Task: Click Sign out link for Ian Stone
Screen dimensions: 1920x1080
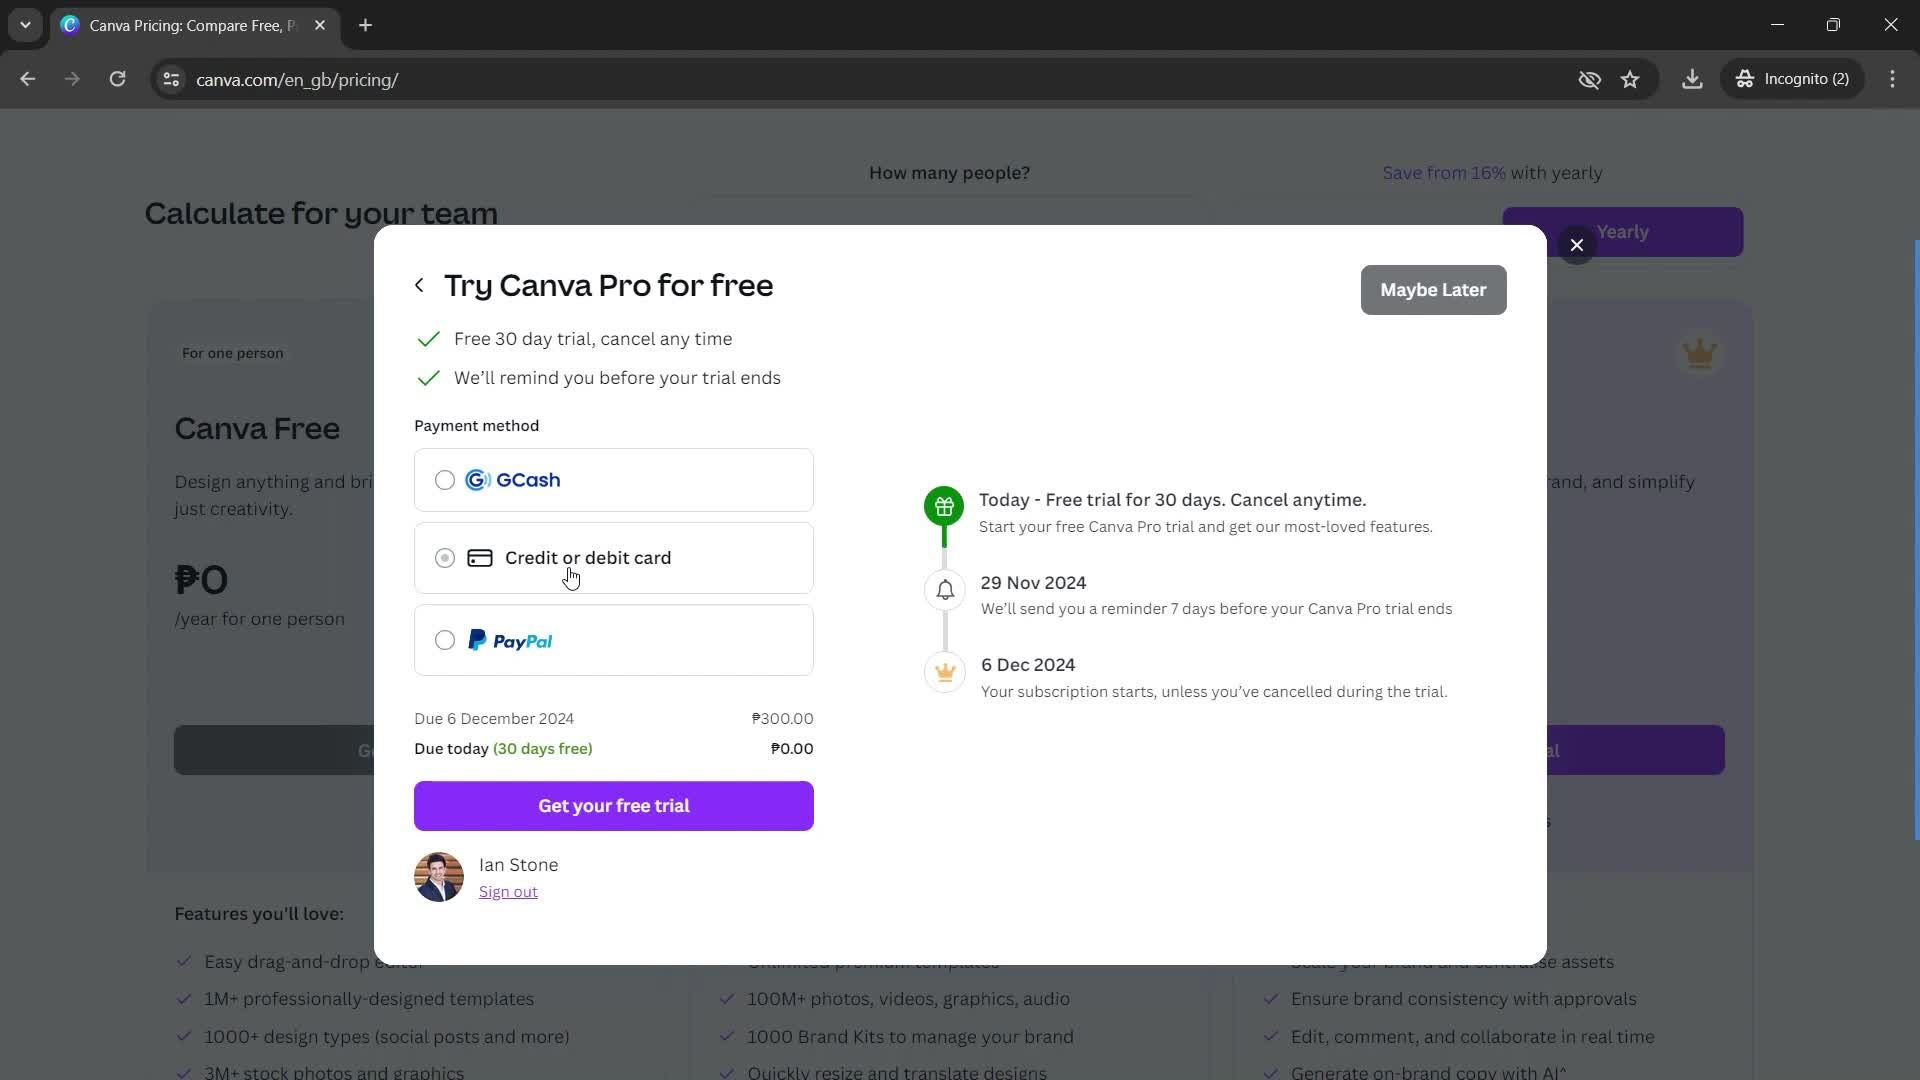Action: click(x=508, y=890)
